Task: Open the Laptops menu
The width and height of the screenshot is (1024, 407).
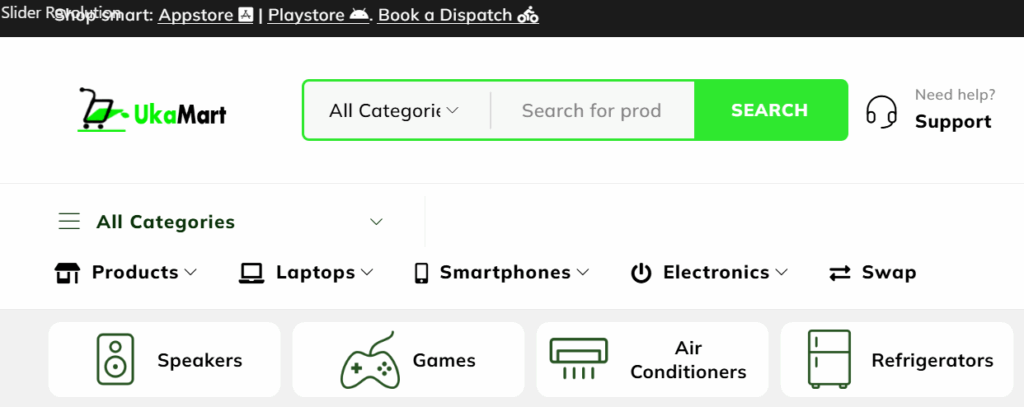Action: pyautogui.click(x=306, y=272)
